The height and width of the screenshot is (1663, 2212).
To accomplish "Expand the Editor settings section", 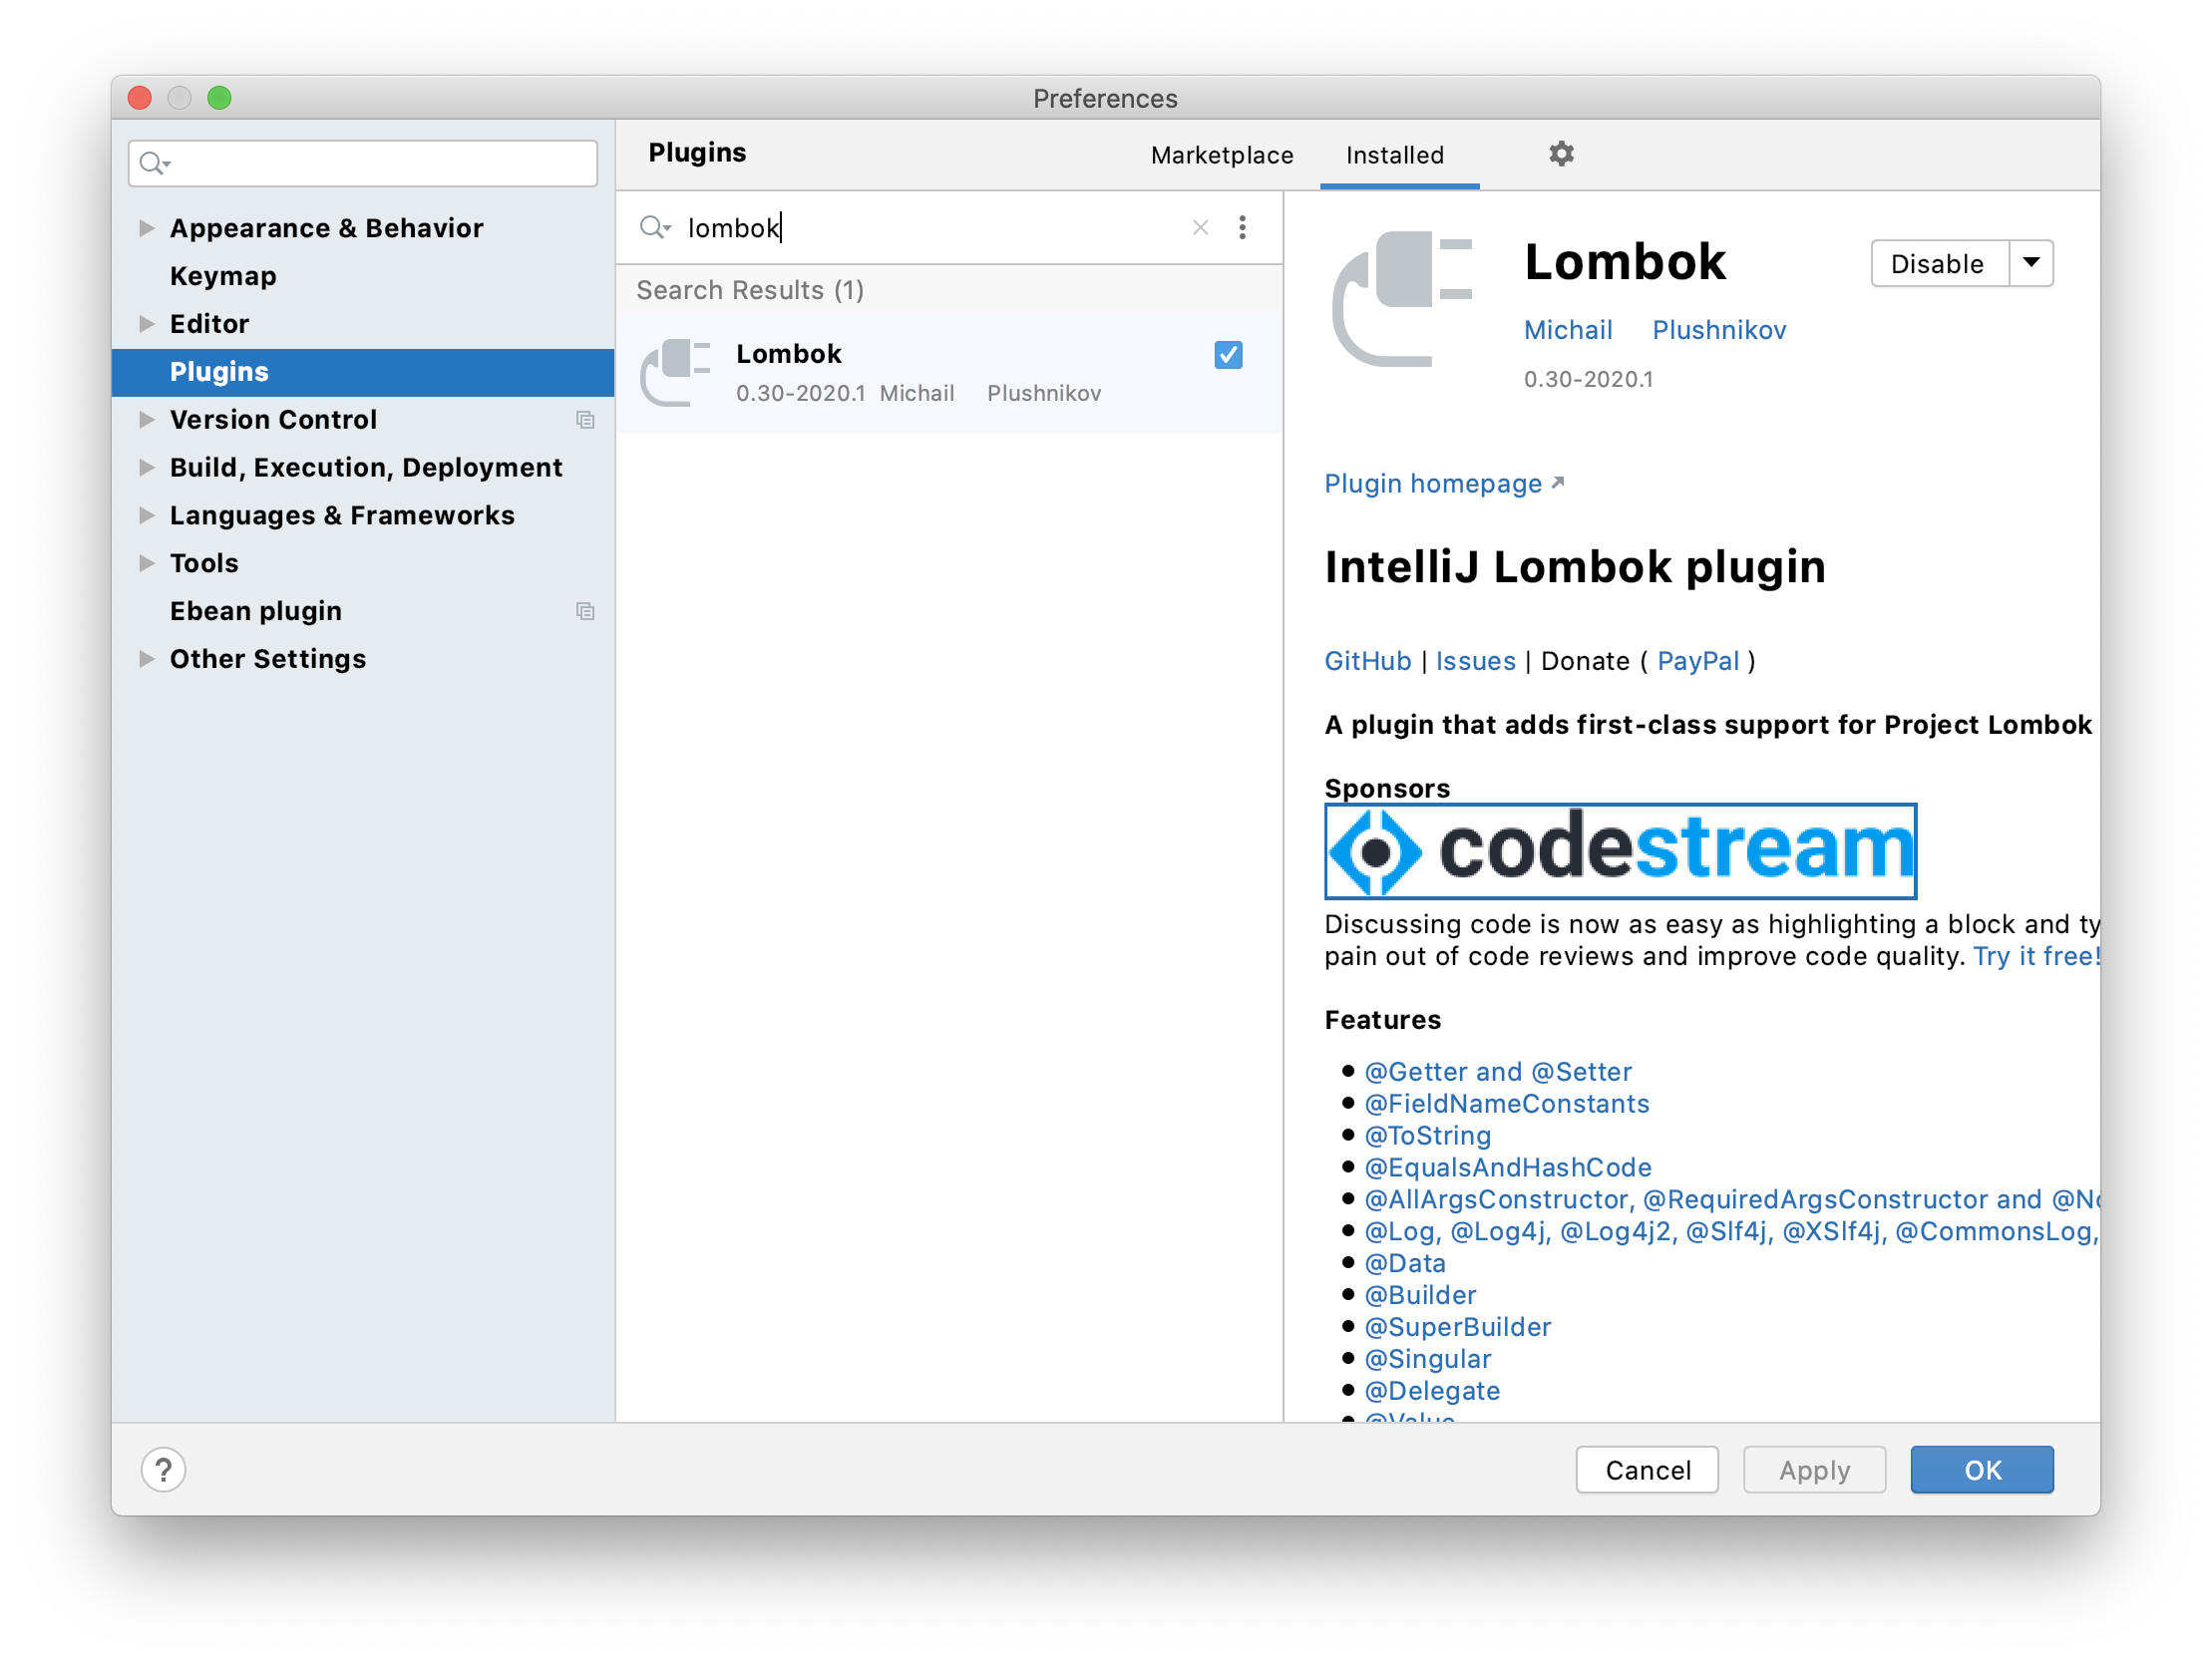I will tap(146, 324).
